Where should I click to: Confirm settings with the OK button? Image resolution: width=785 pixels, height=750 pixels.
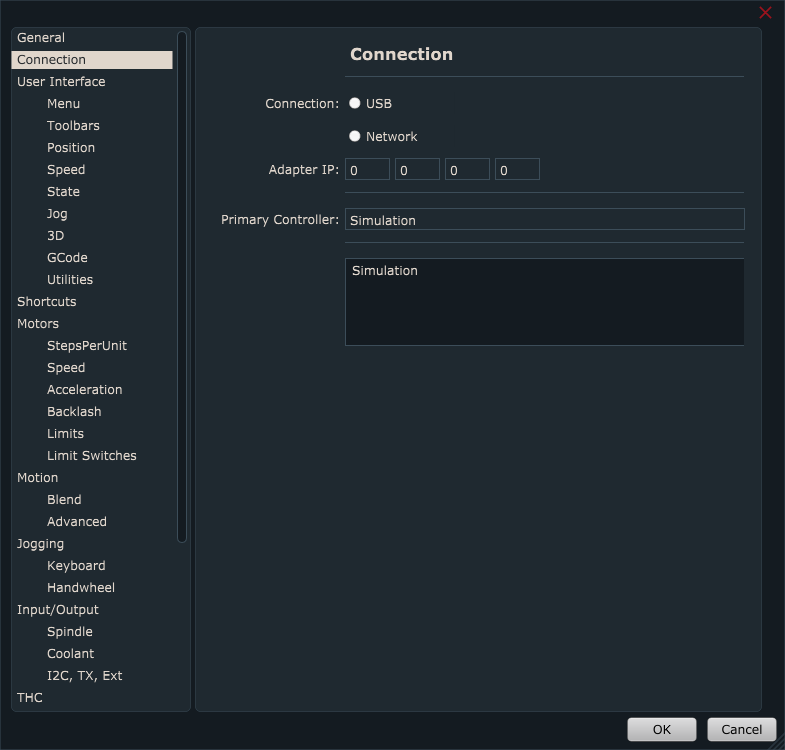coord(661,730)
